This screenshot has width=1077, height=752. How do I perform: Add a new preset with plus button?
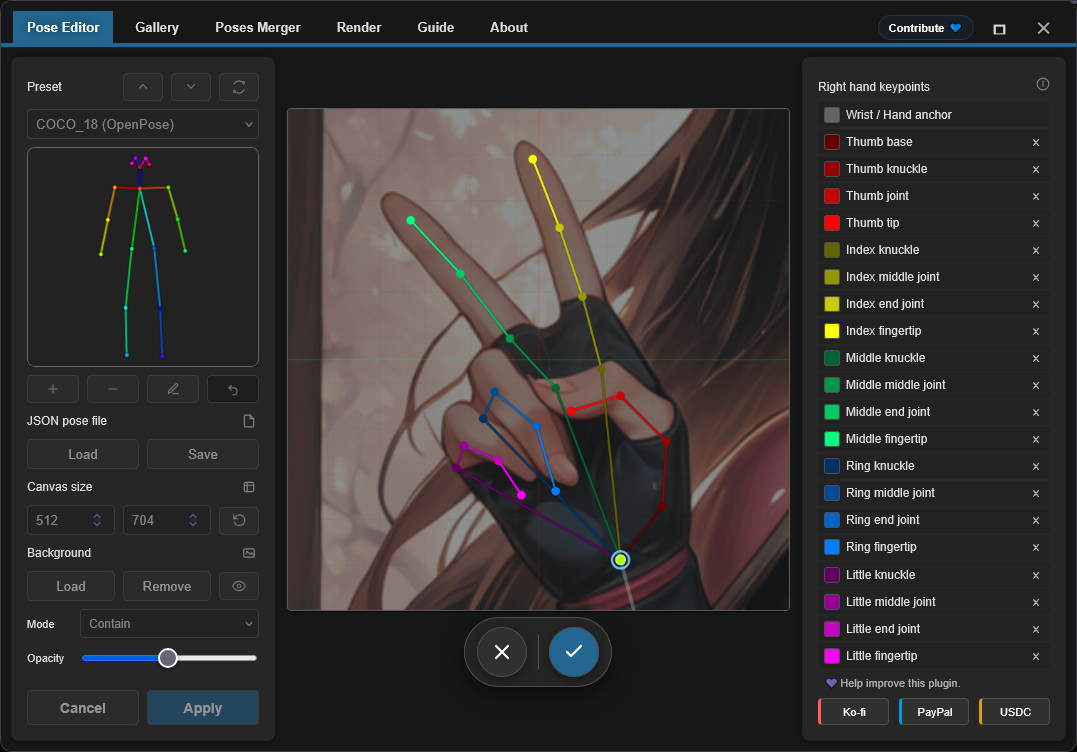coord(53,389)
